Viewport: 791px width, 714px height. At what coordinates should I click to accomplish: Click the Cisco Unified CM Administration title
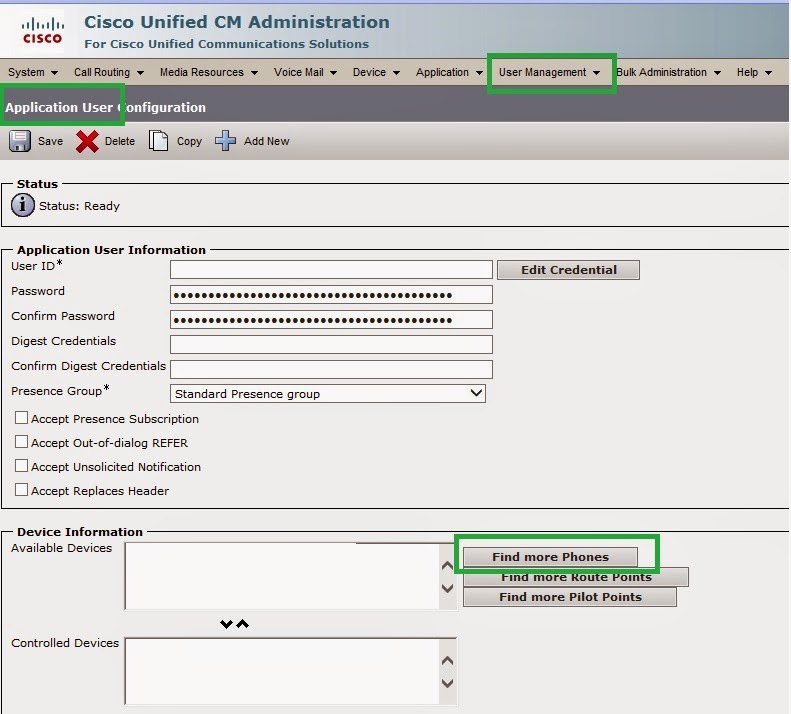point(237,22)
